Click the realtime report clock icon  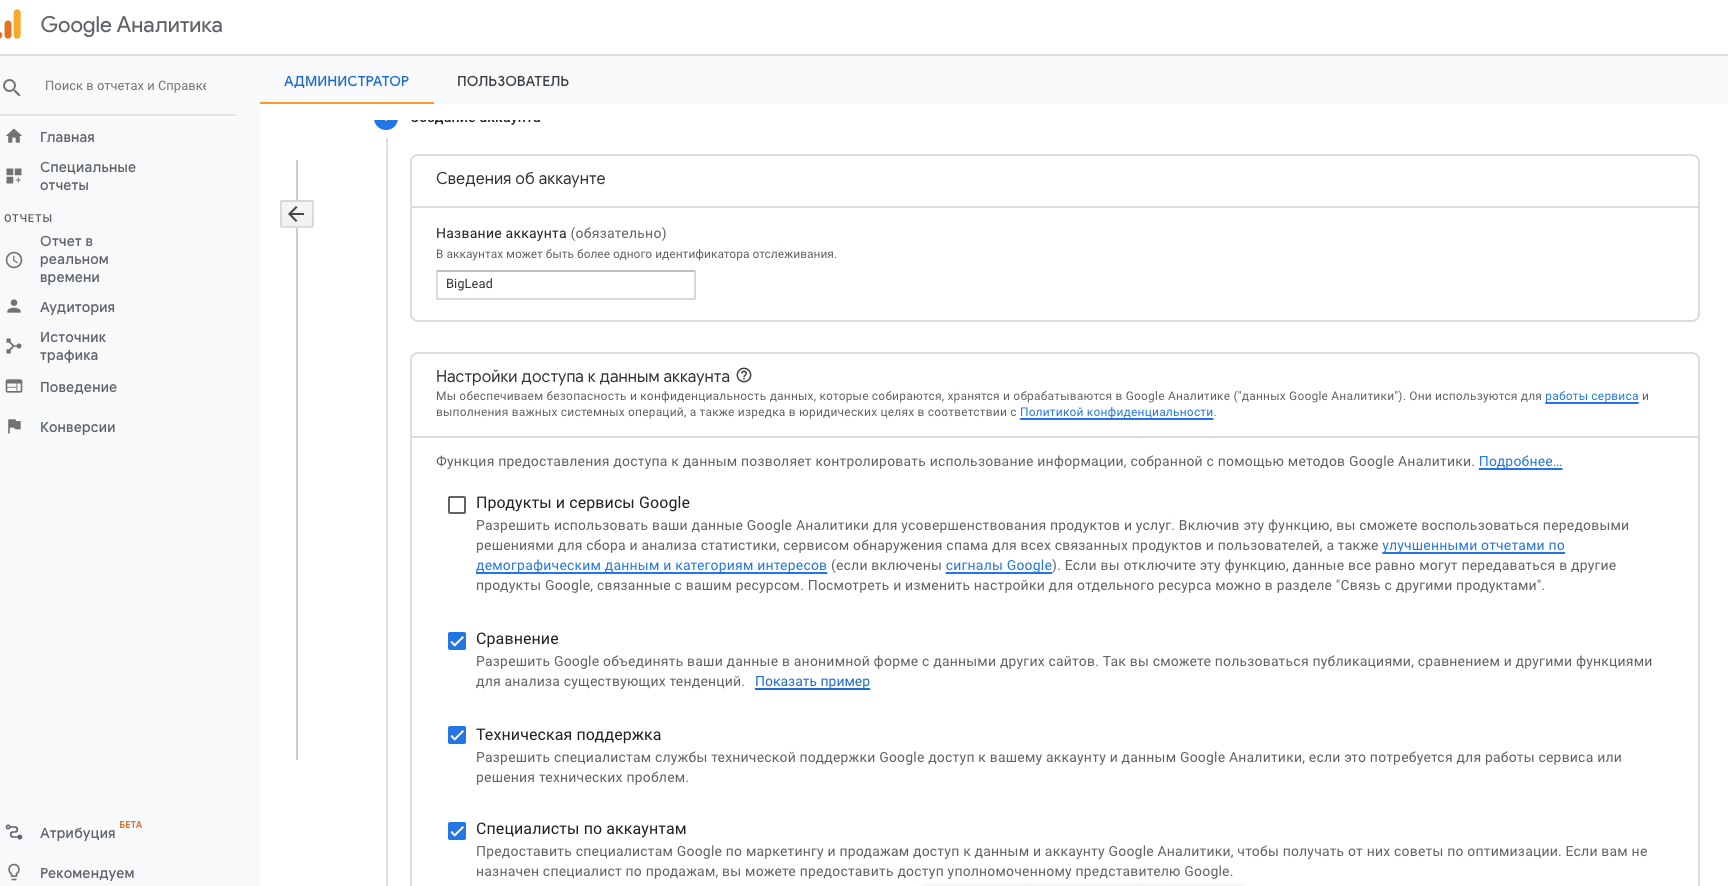14,260
